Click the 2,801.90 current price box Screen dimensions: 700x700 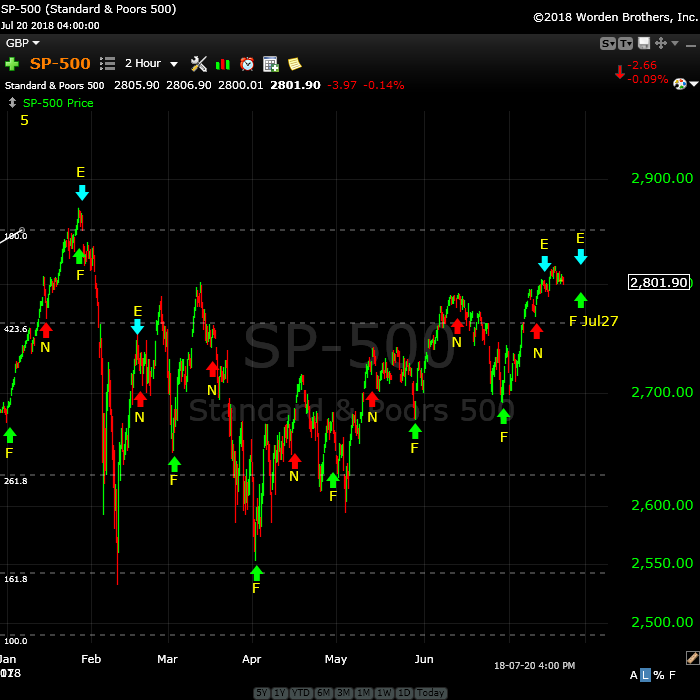point(659,282)
